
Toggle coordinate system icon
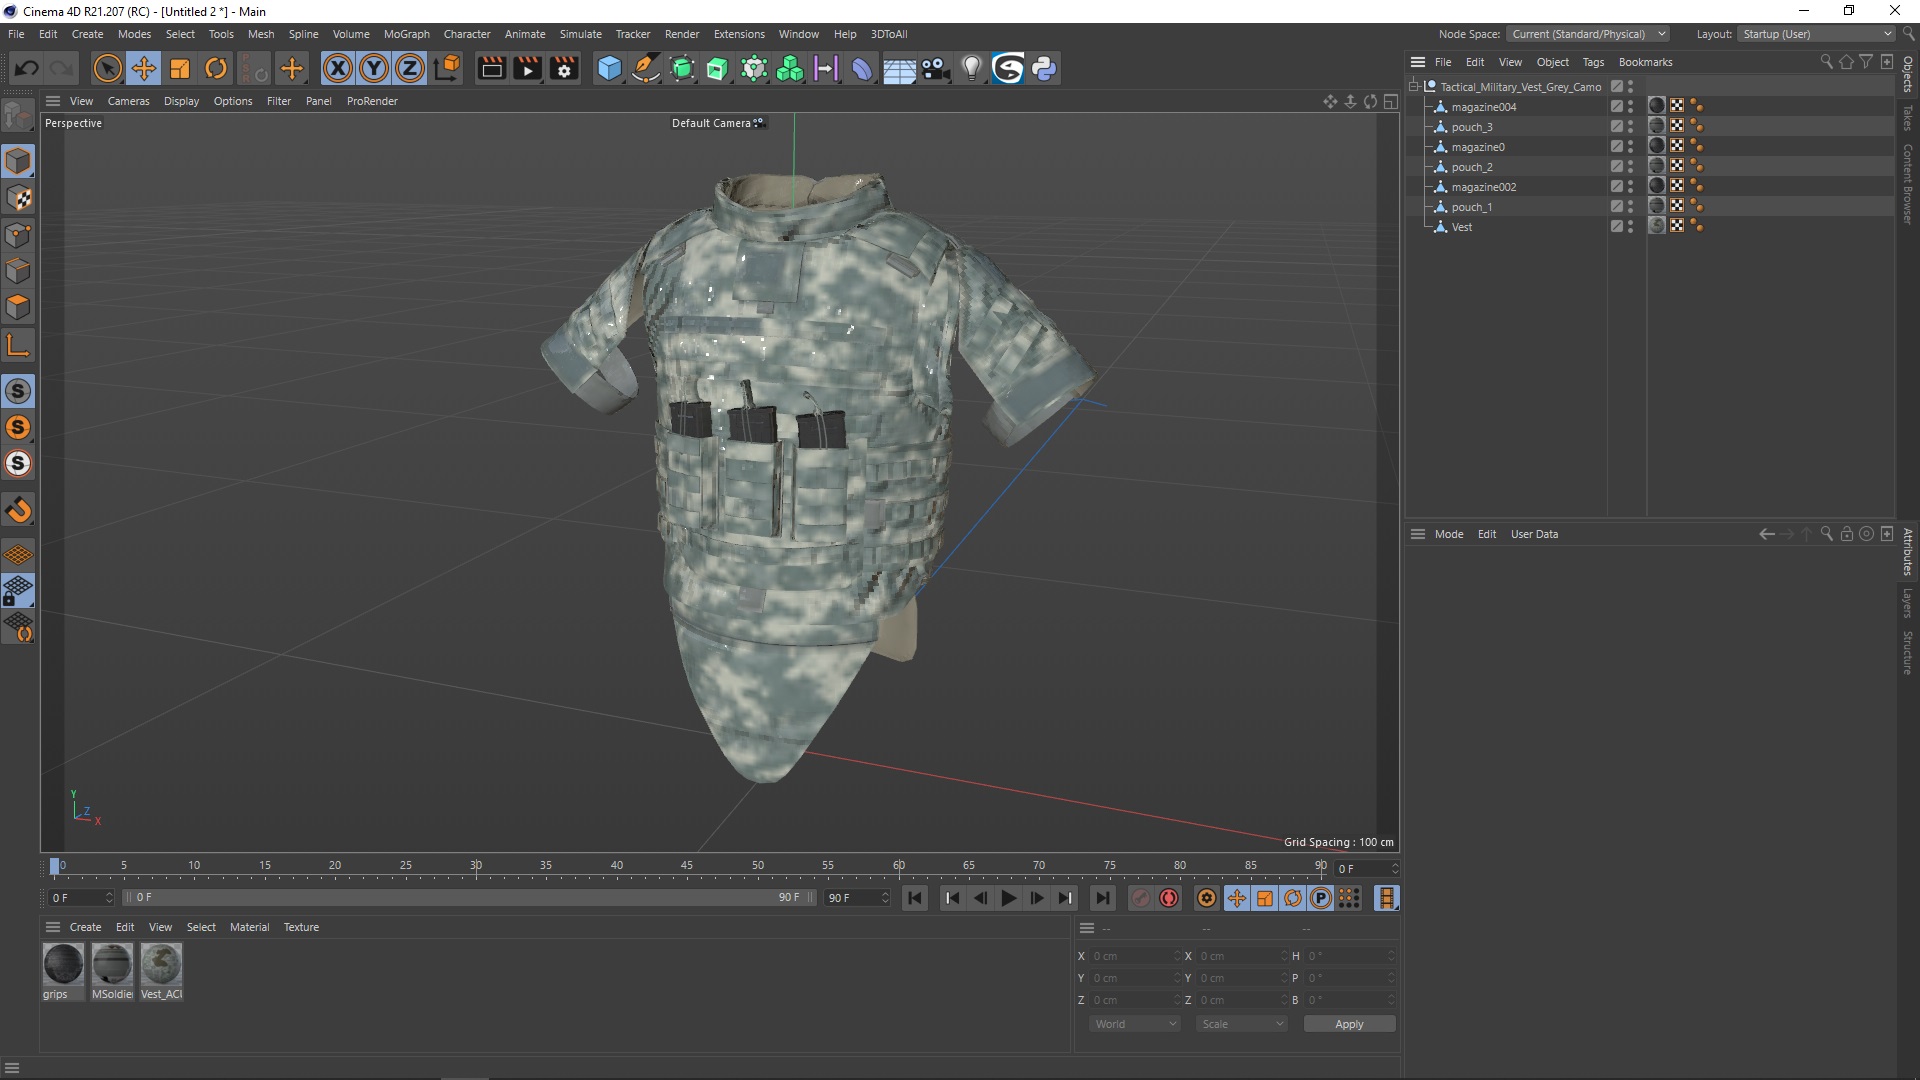(448, 68)
